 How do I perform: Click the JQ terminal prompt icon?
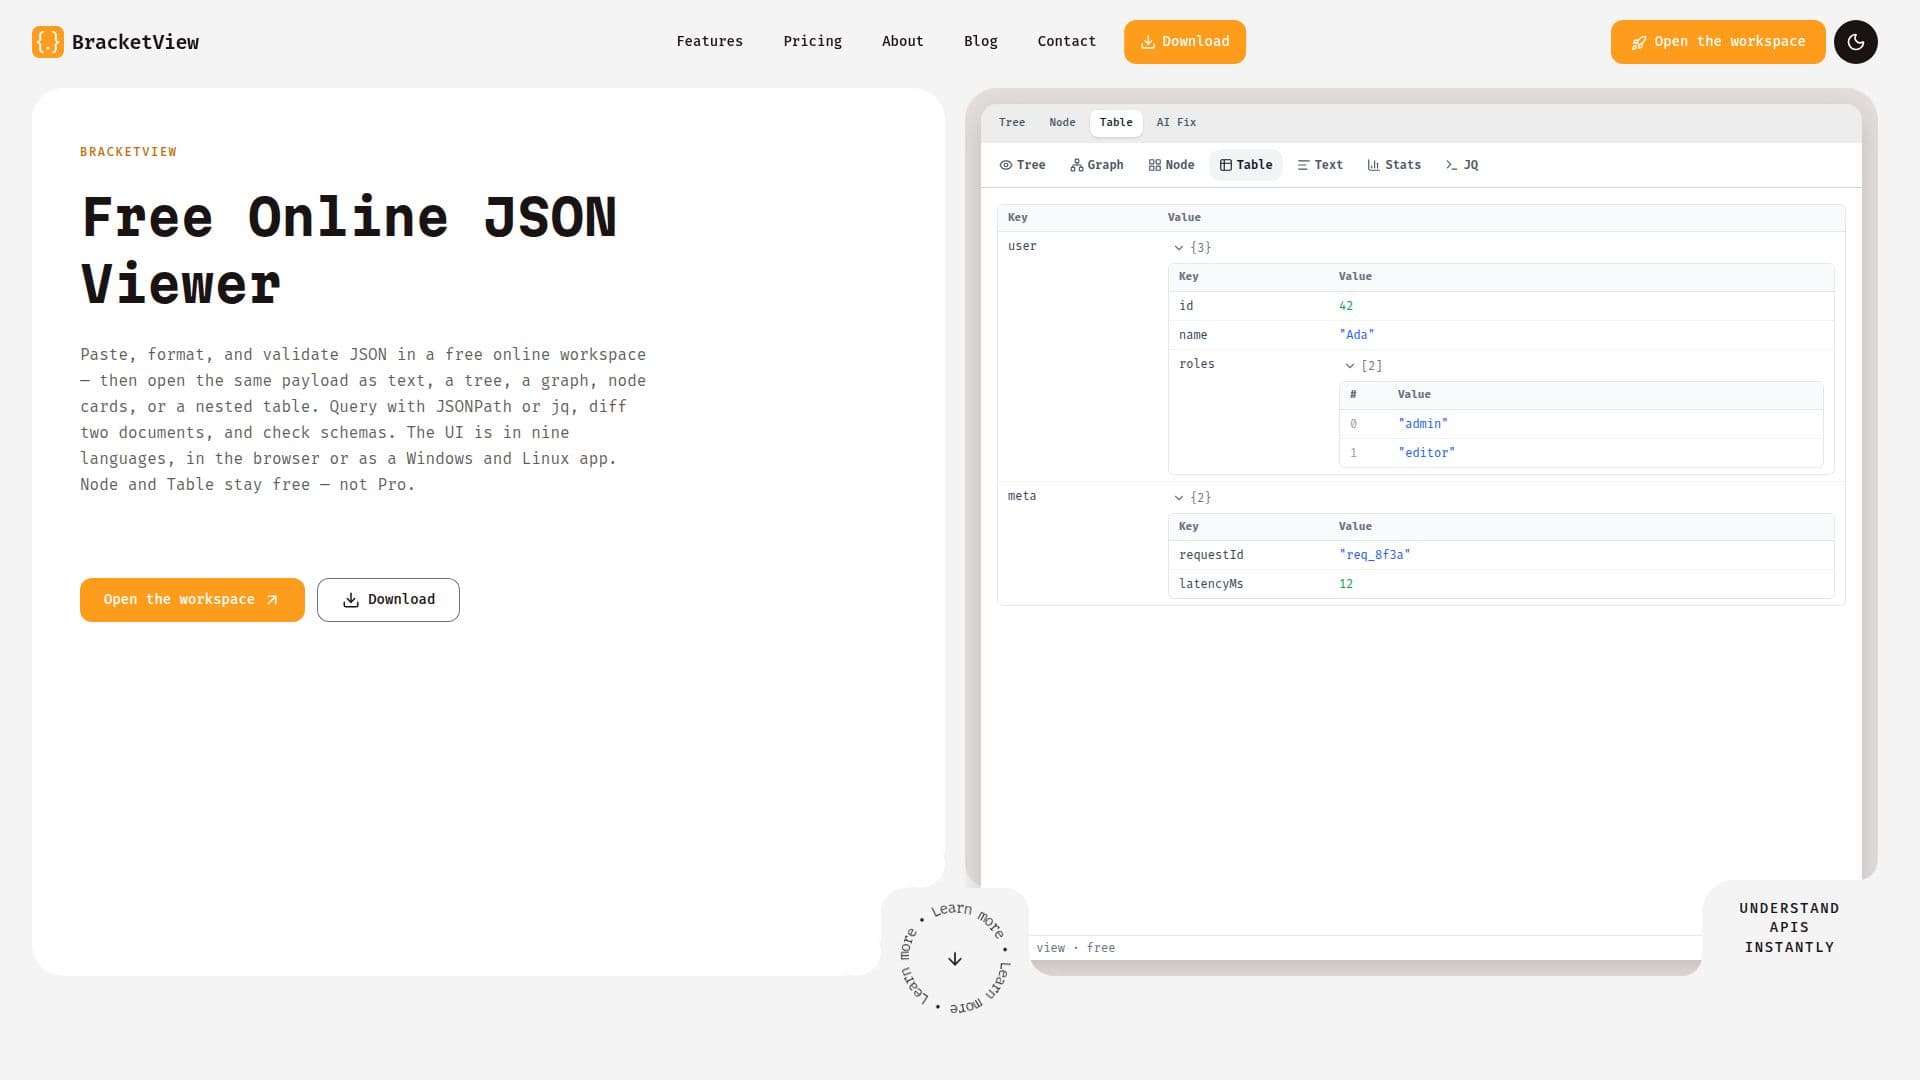(1451, 165)
